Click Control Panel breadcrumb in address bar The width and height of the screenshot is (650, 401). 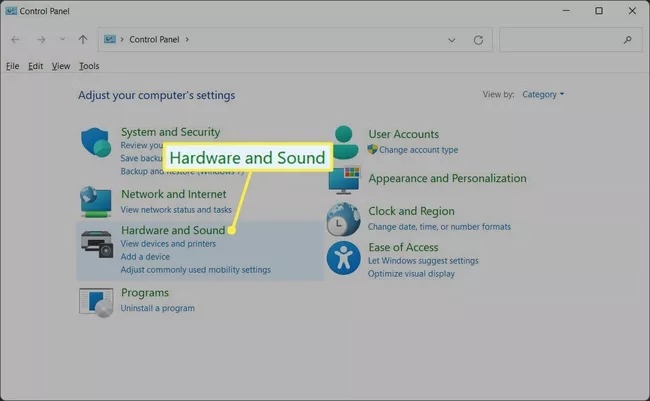[154, 39]
